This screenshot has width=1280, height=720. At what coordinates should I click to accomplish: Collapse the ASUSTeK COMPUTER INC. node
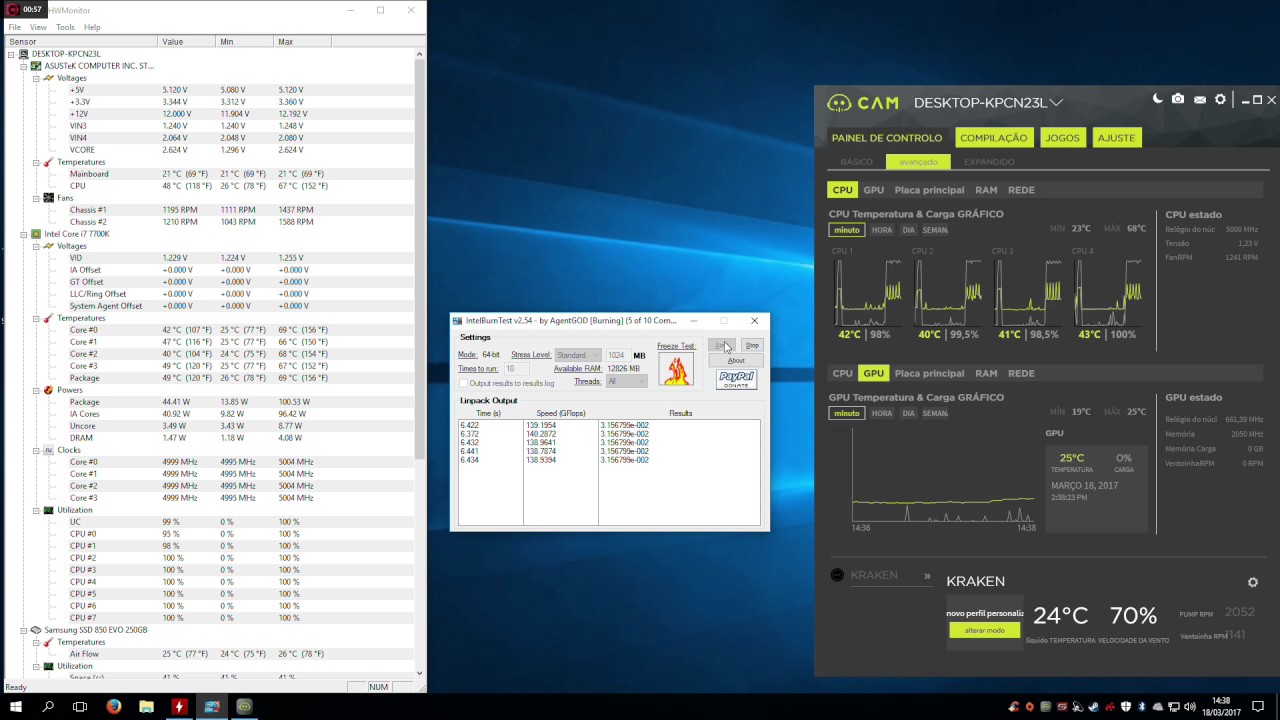click(x=23, y=66)
